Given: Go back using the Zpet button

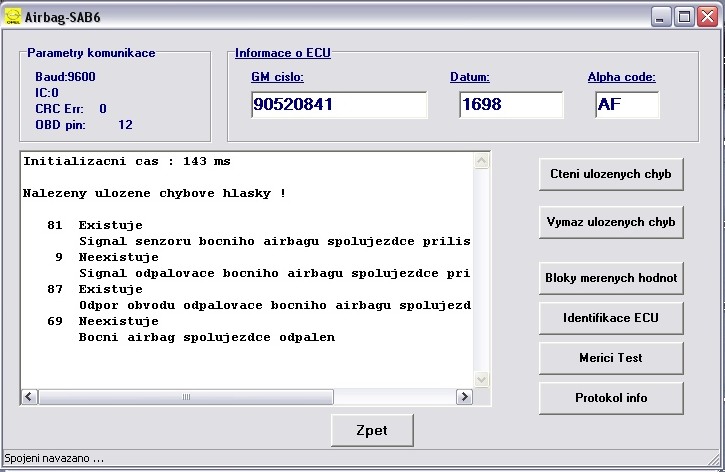Looking at the screenshot, I should coord(372,431).
